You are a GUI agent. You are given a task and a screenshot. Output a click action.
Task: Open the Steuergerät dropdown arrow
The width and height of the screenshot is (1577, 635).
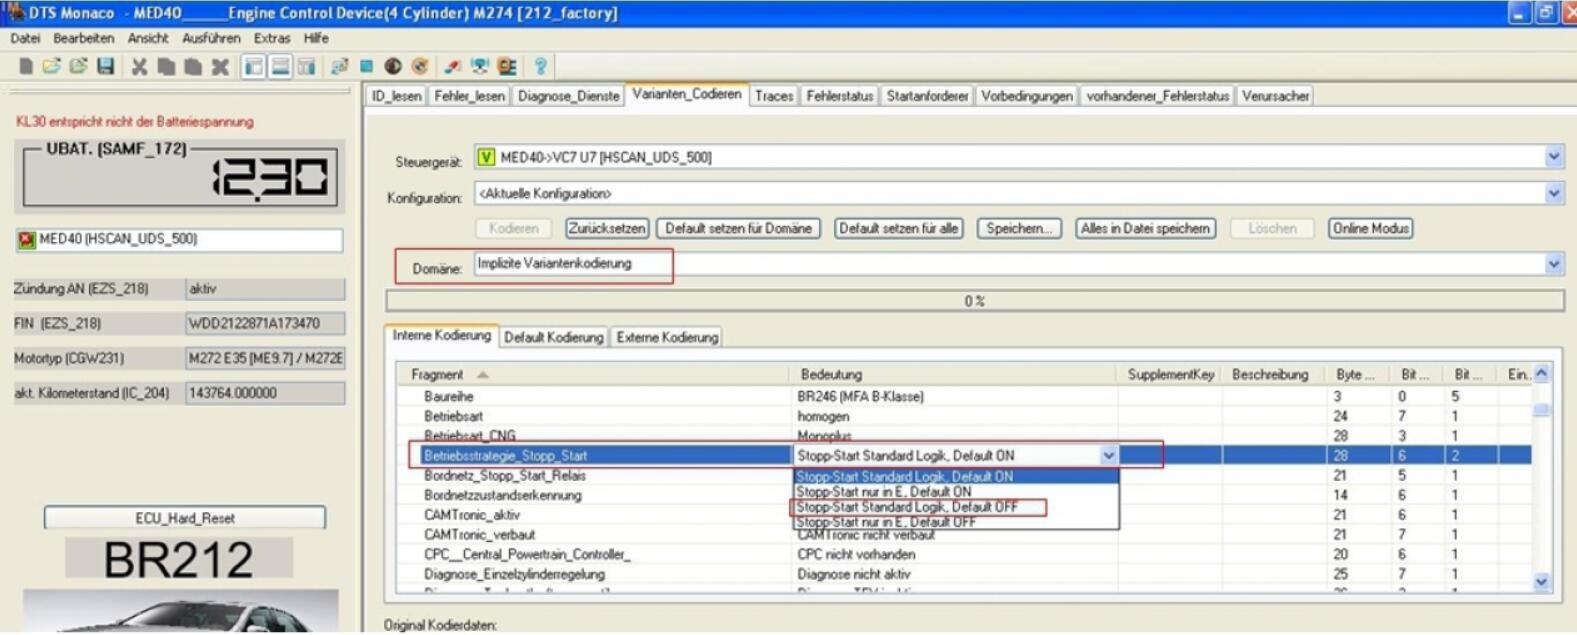click(x=1553, y=157)
